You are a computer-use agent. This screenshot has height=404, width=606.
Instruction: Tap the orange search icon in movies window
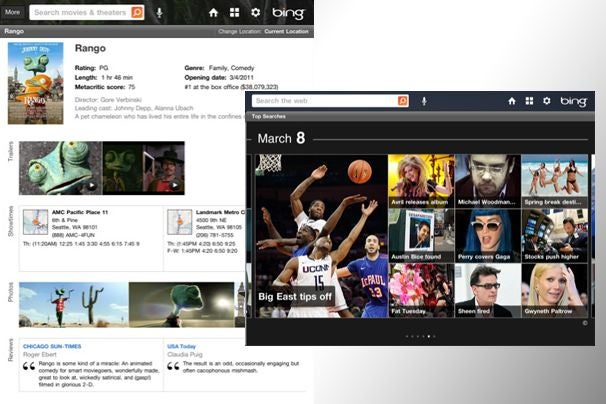(137, 12)
